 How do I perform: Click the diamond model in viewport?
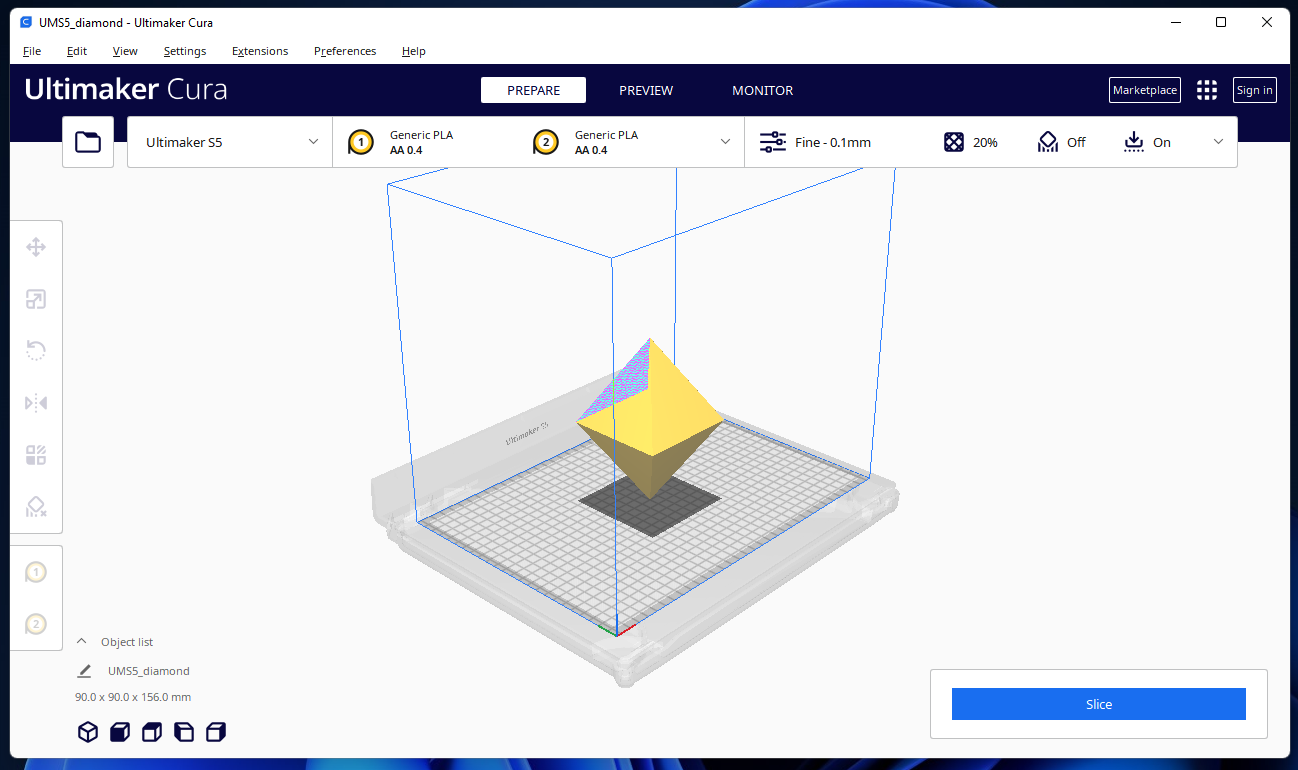(x=651, y=420)
